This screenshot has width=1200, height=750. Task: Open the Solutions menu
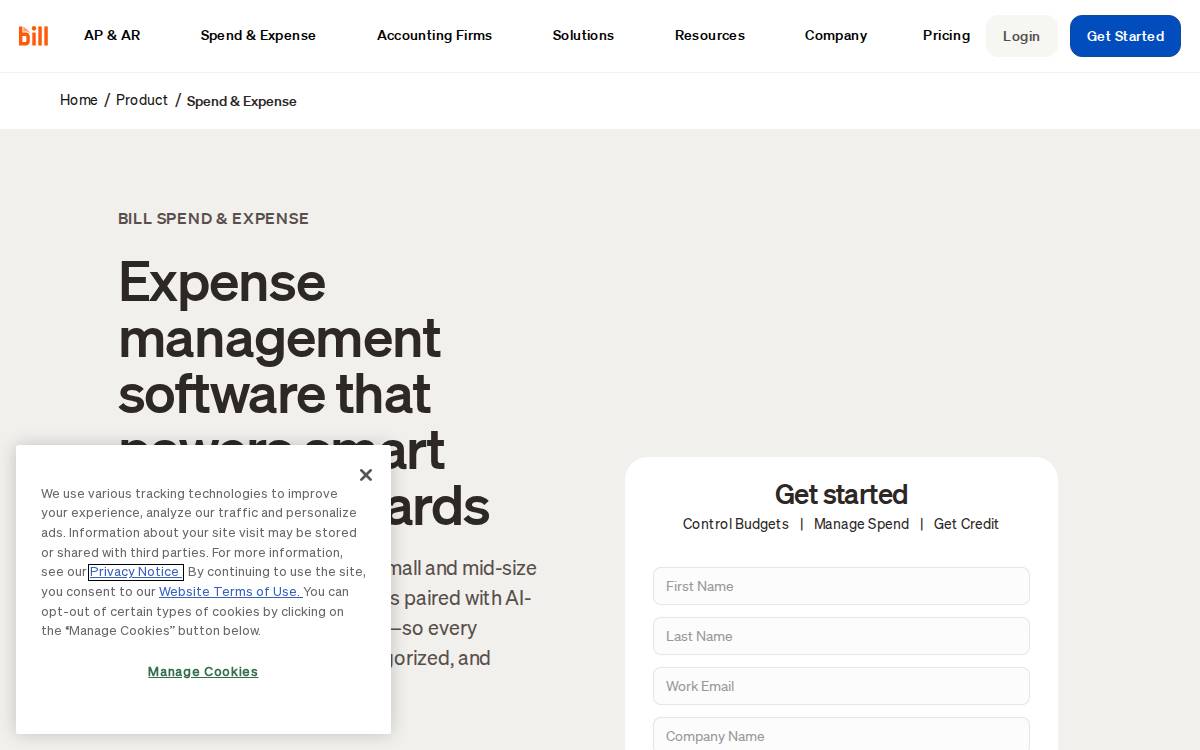[583, 35]
